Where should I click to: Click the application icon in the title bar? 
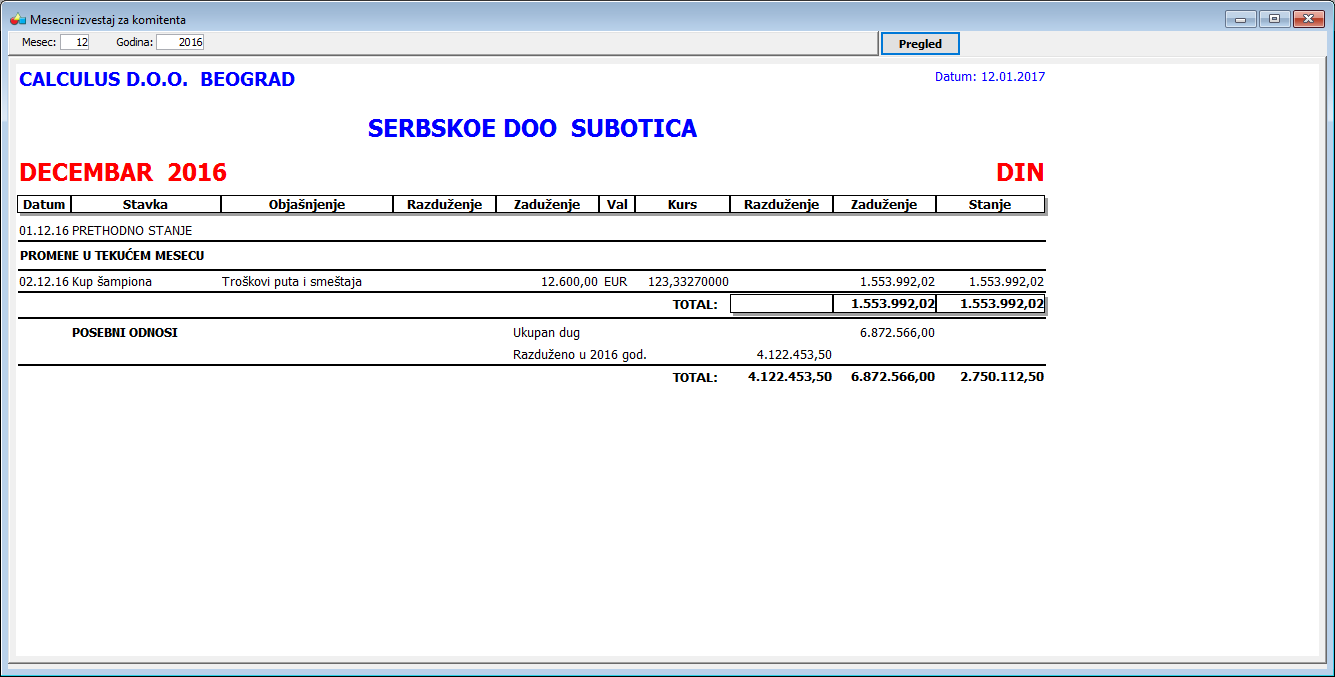click(17, 19)
